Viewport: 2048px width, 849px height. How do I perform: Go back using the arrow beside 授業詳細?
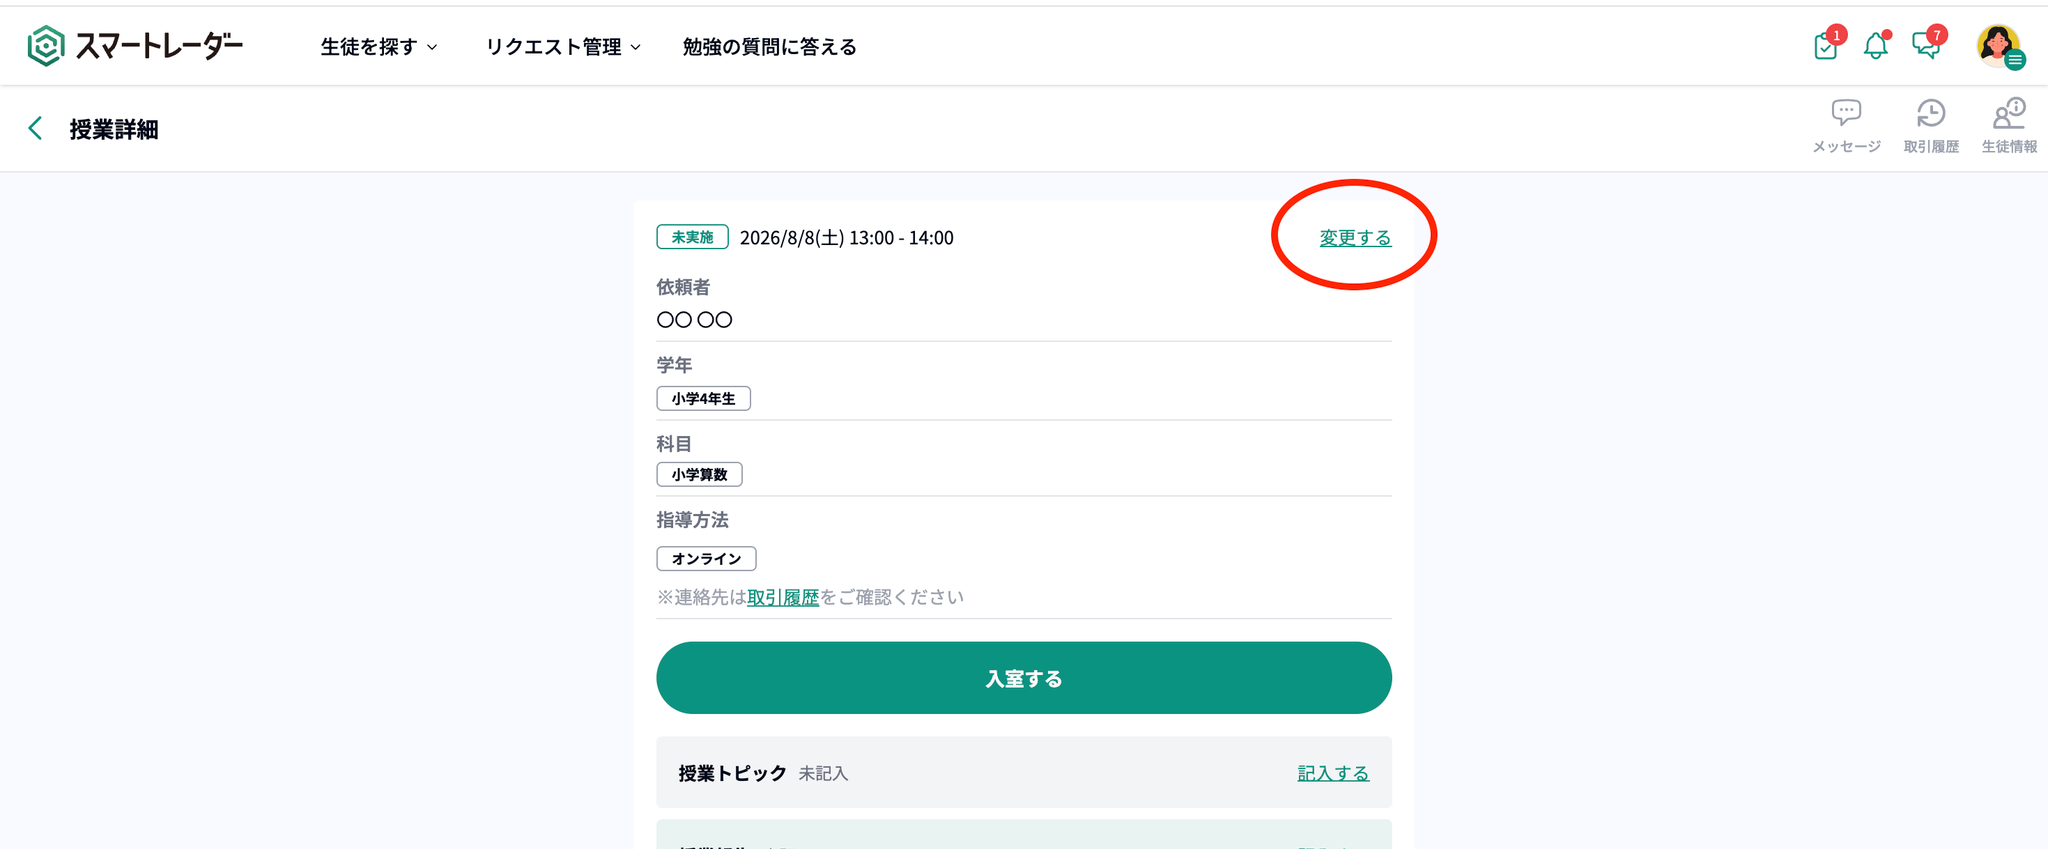click(x=35, y=128)
